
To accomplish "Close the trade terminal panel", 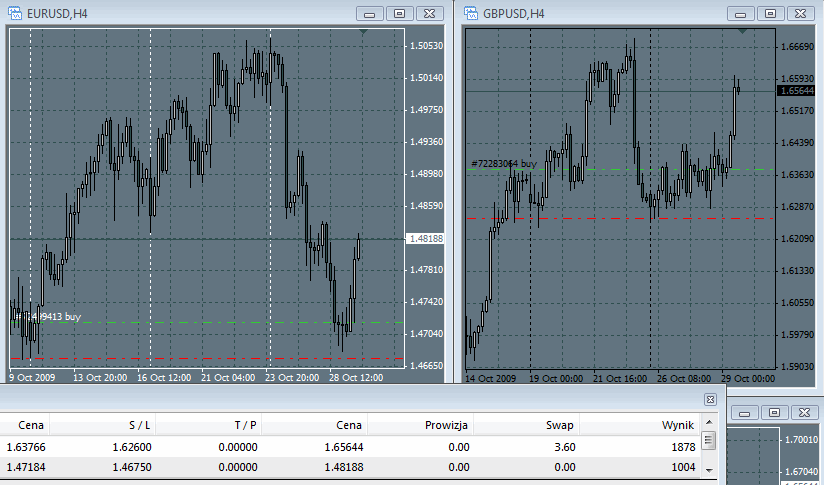I will 710,400.
